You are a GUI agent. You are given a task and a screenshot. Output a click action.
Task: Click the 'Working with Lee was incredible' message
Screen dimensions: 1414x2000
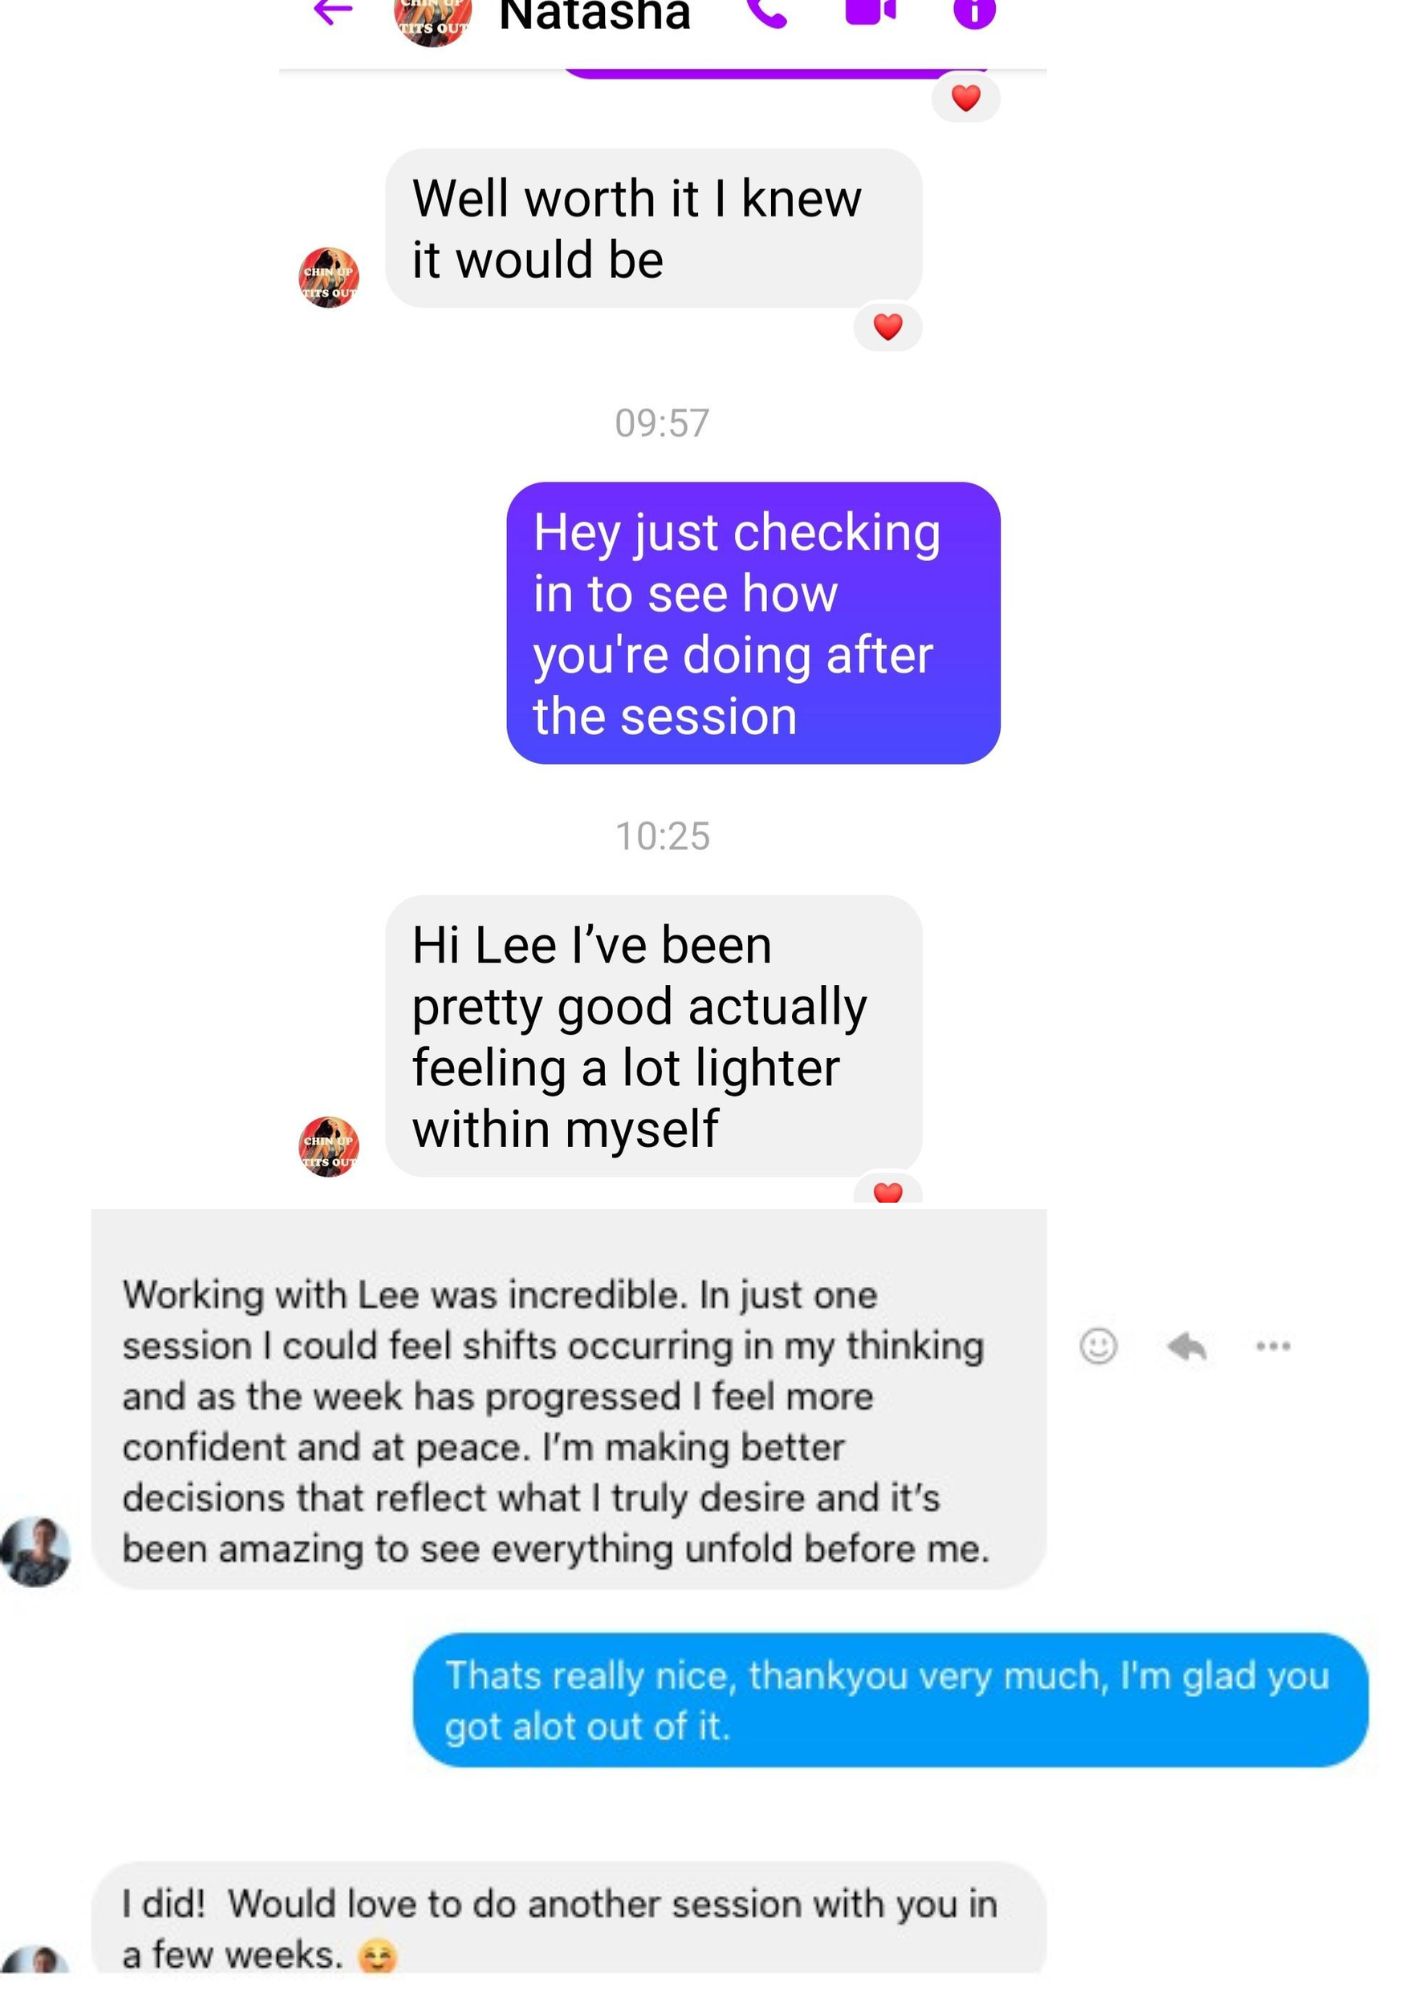click(569, 1400)
